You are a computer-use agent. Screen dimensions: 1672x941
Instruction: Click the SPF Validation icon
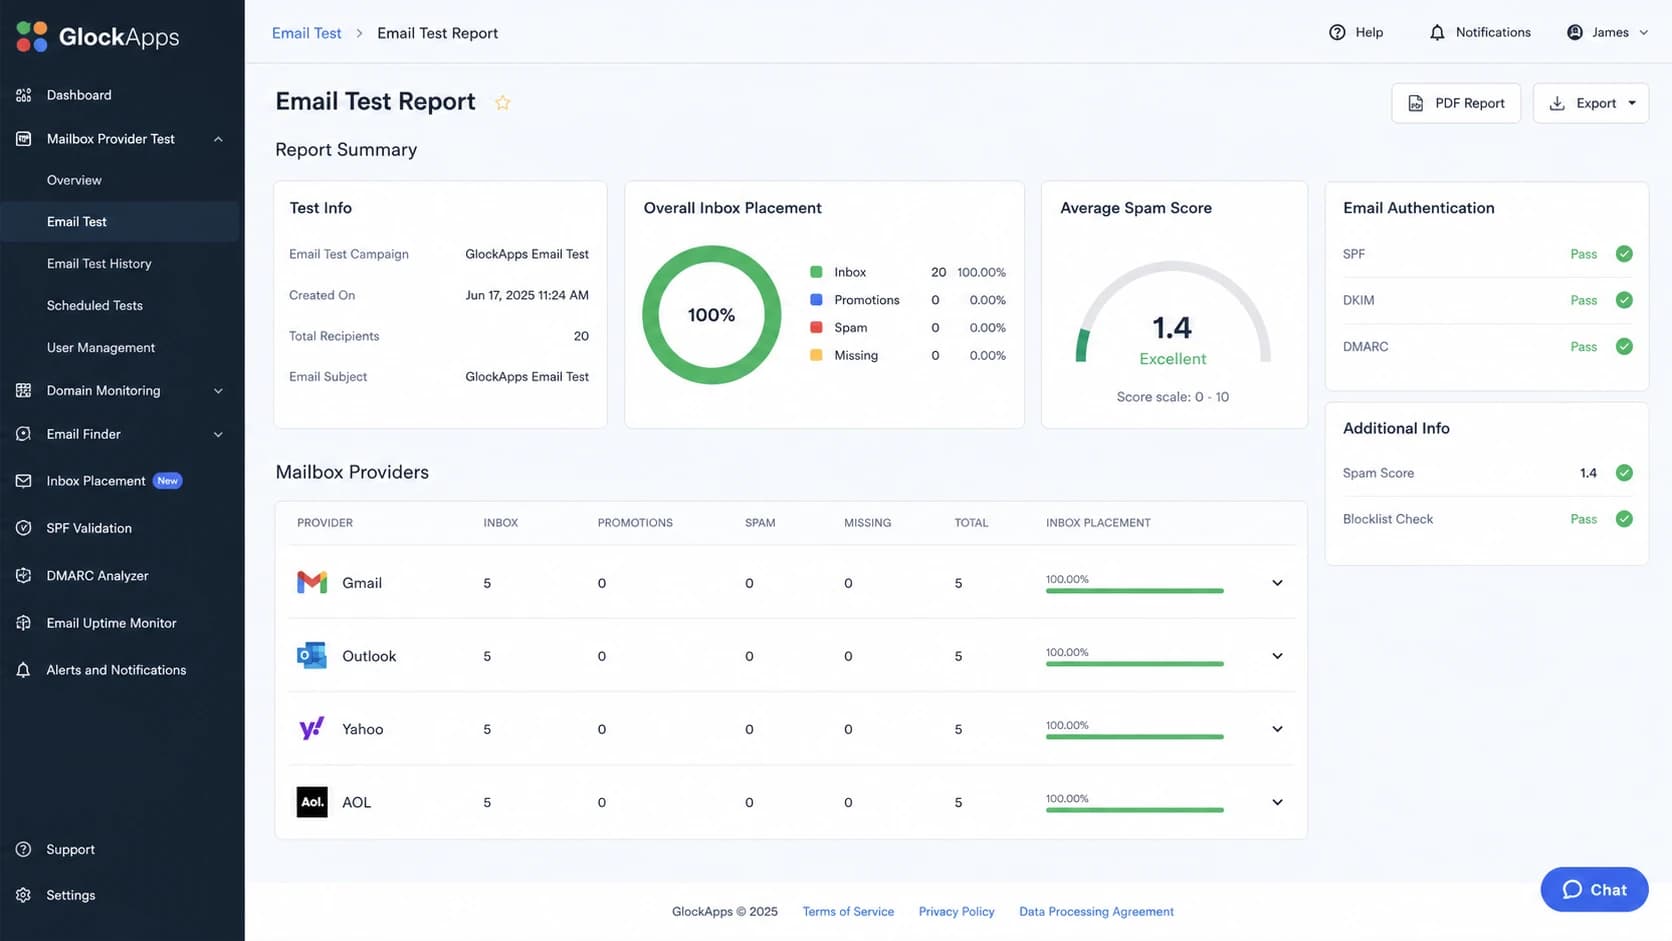point(24,528)
